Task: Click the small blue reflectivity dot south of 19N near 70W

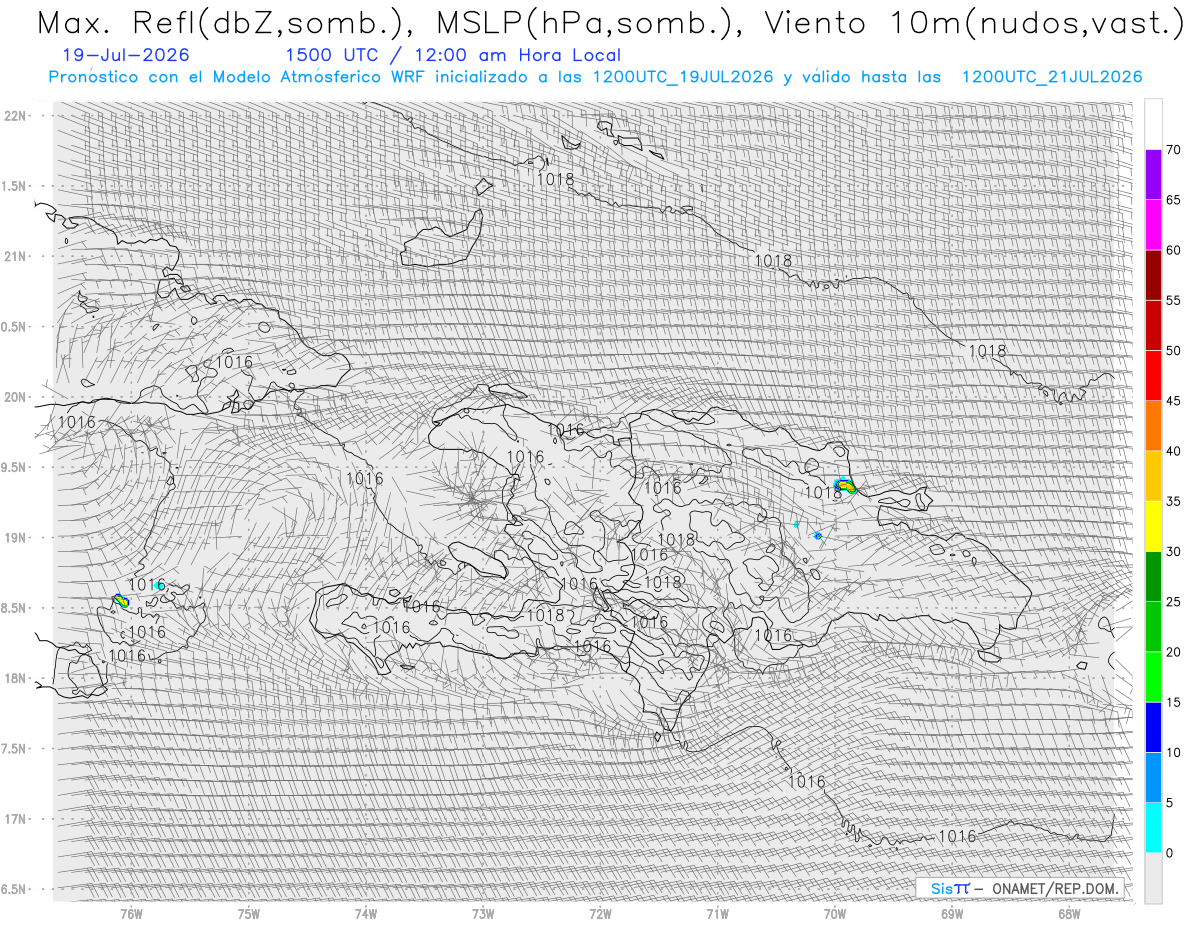Action: (818, 536)
